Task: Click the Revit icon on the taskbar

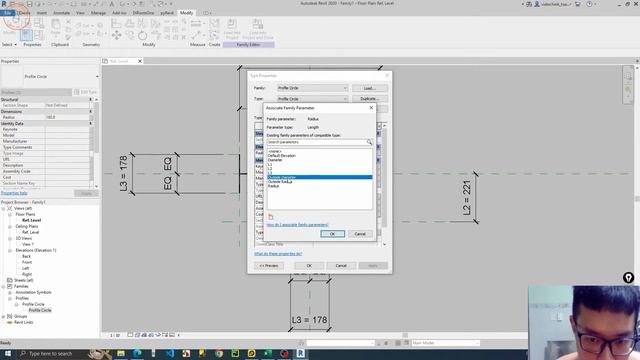Action: 300,353
